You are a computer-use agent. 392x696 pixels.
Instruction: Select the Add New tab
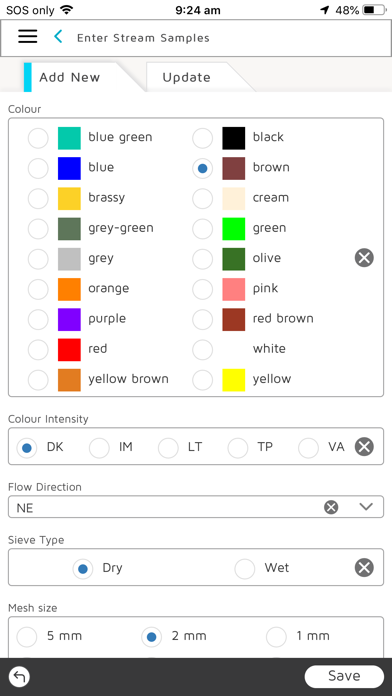70,77
